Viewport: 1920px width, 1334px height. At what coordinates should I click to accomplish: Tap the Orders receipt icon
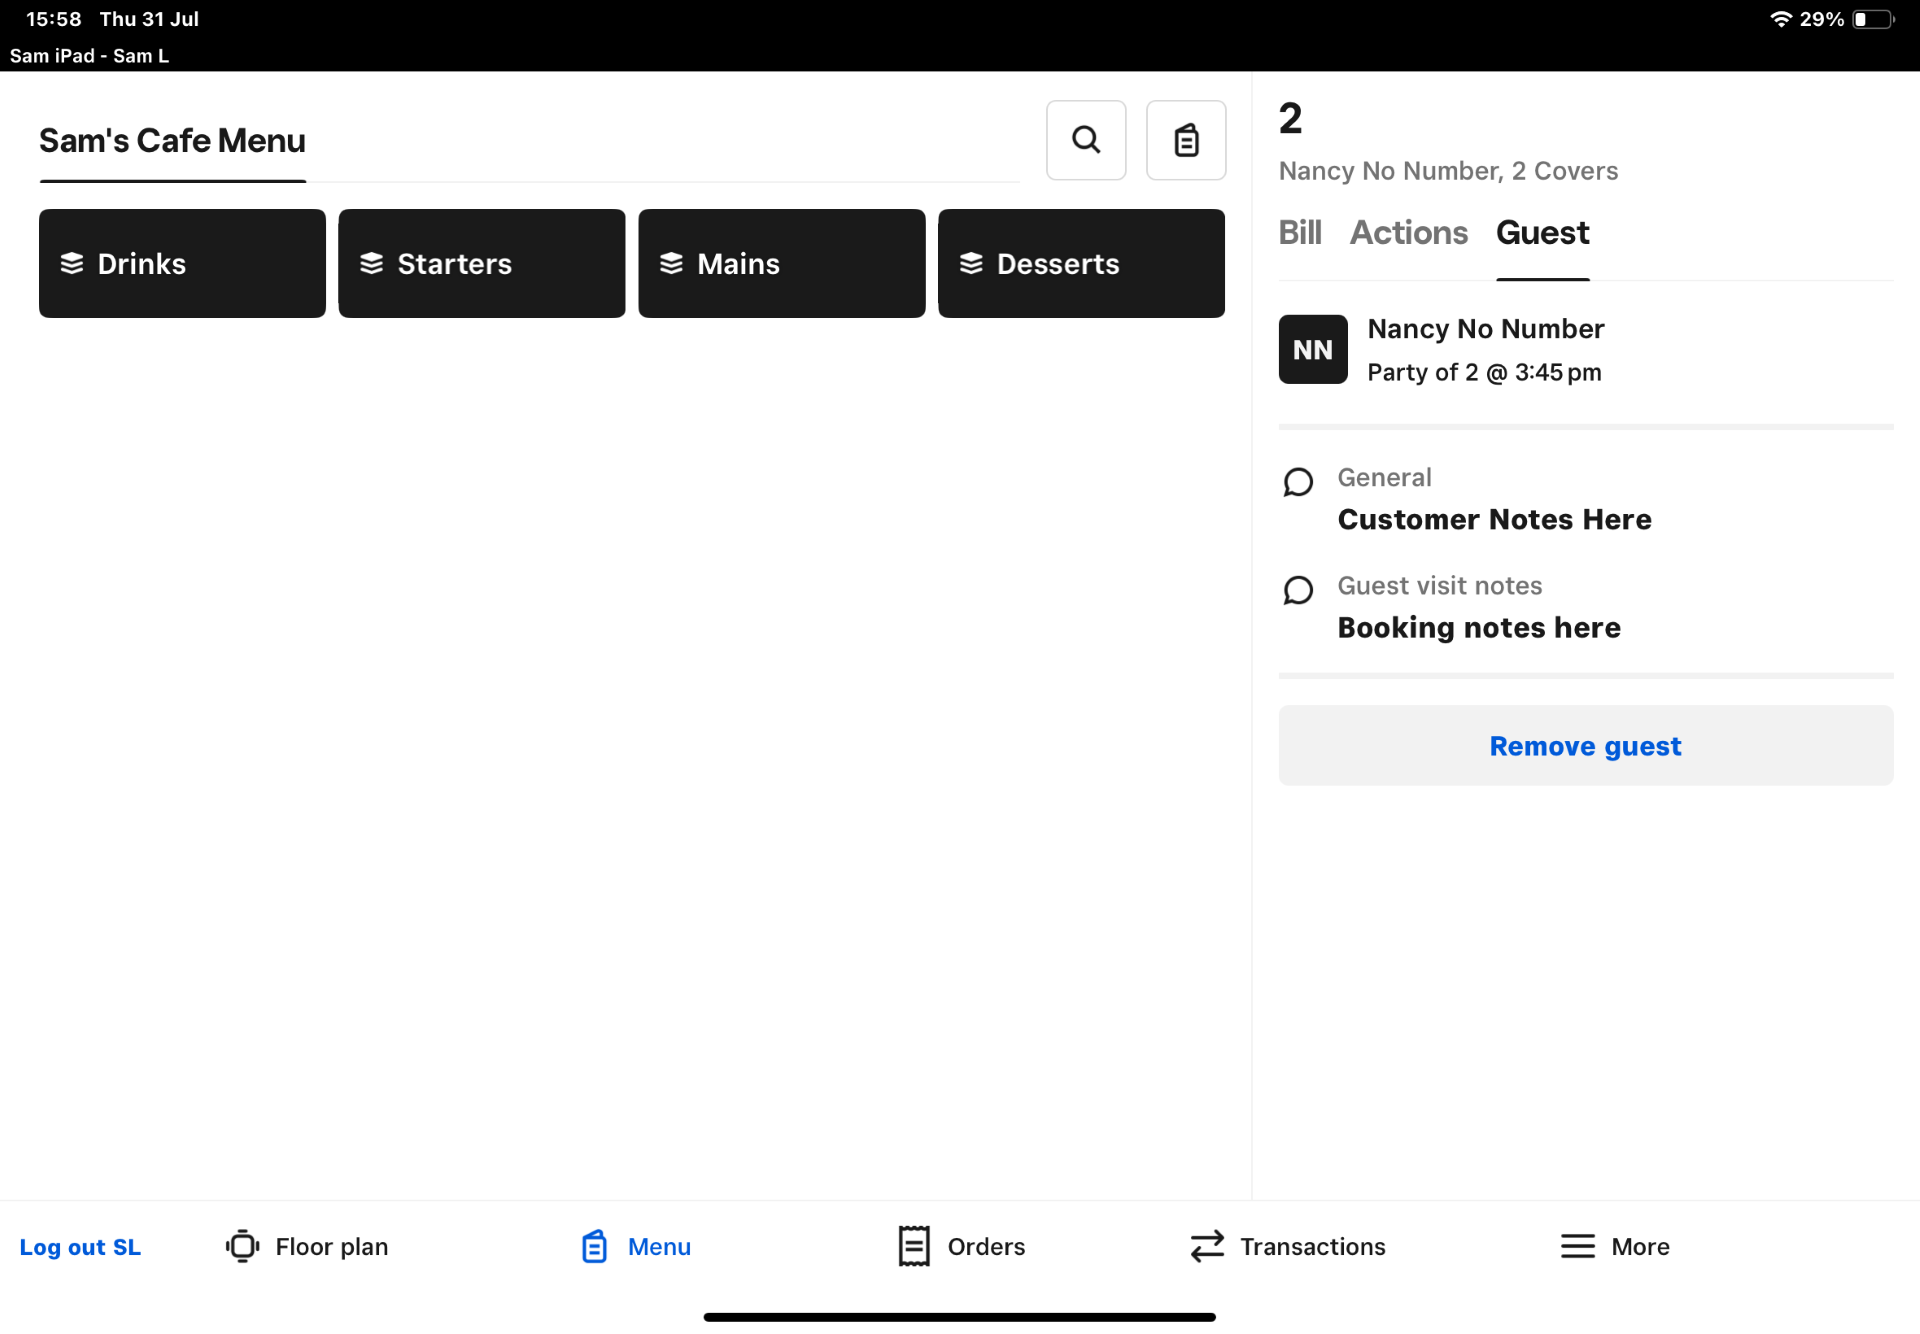pyautogui.click(x=913, y=1246)
